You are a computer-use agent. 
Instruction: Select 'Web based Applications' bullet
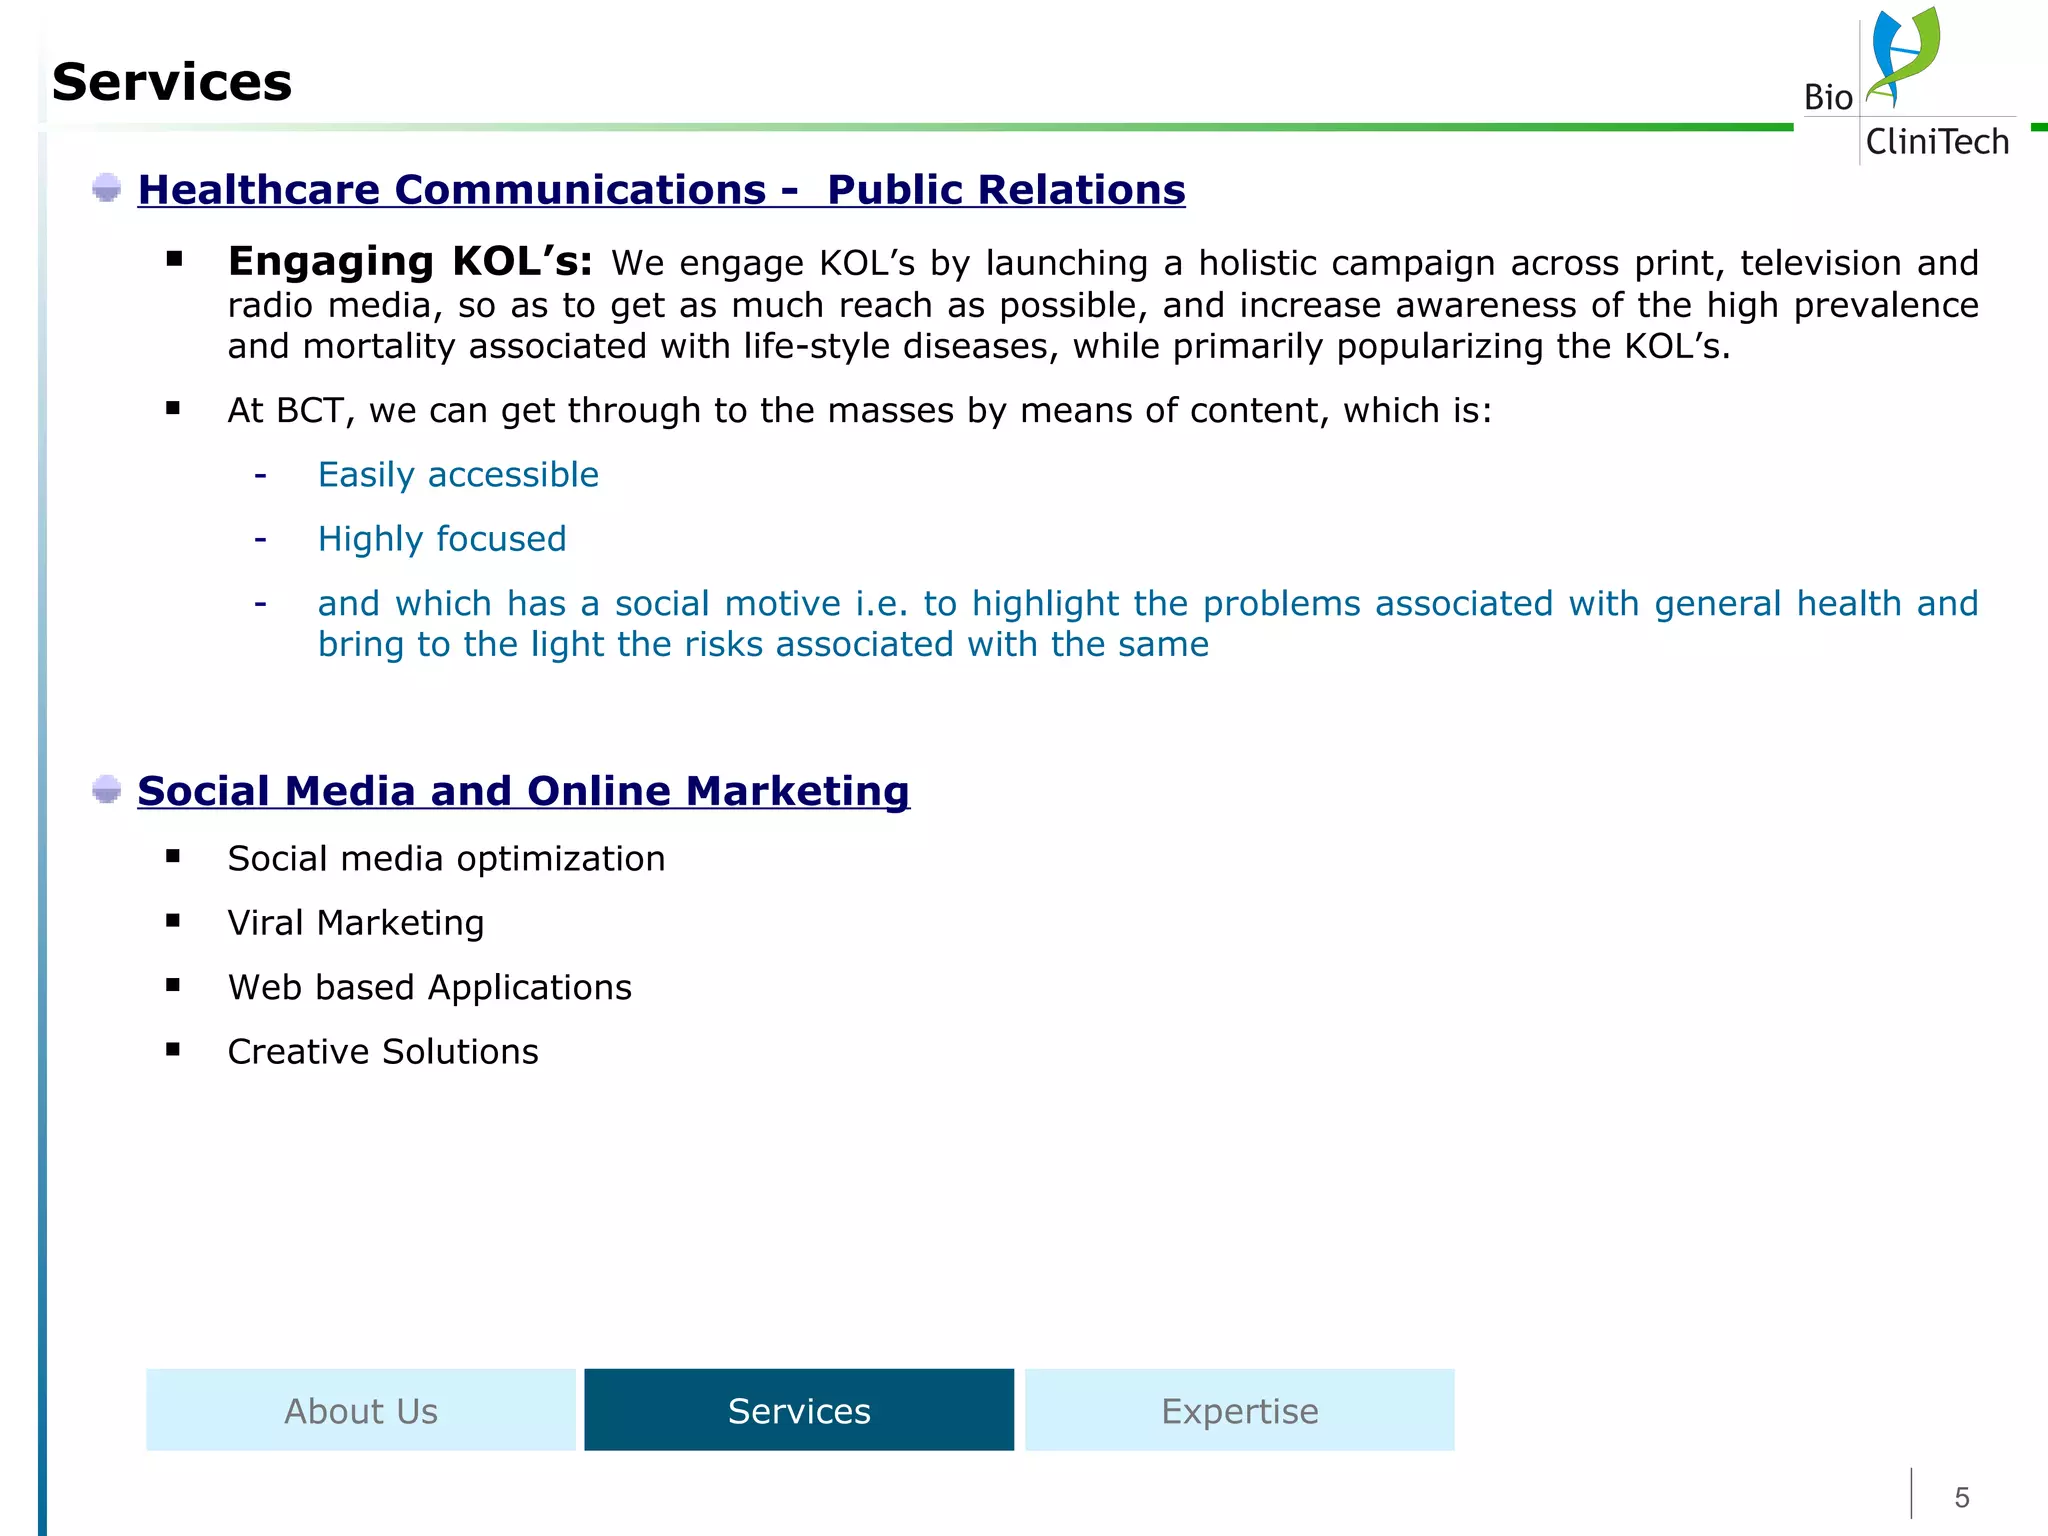pos(430,988)
